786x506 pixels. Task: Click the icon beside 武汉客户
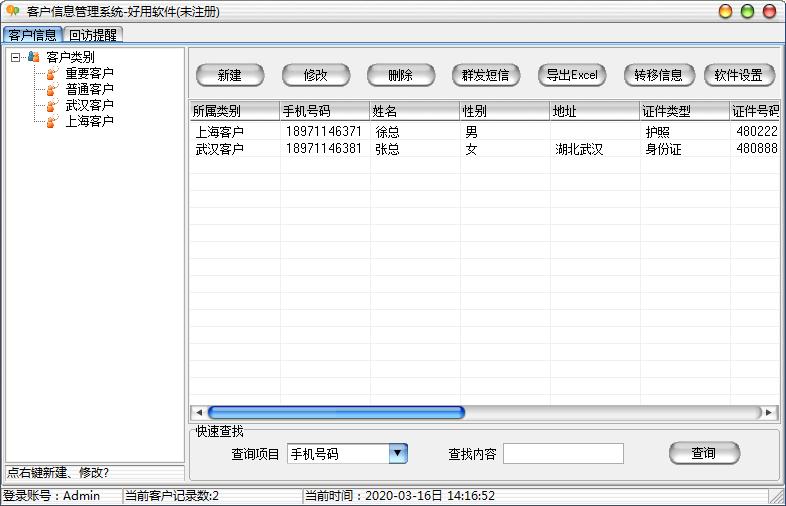point(53,106)
